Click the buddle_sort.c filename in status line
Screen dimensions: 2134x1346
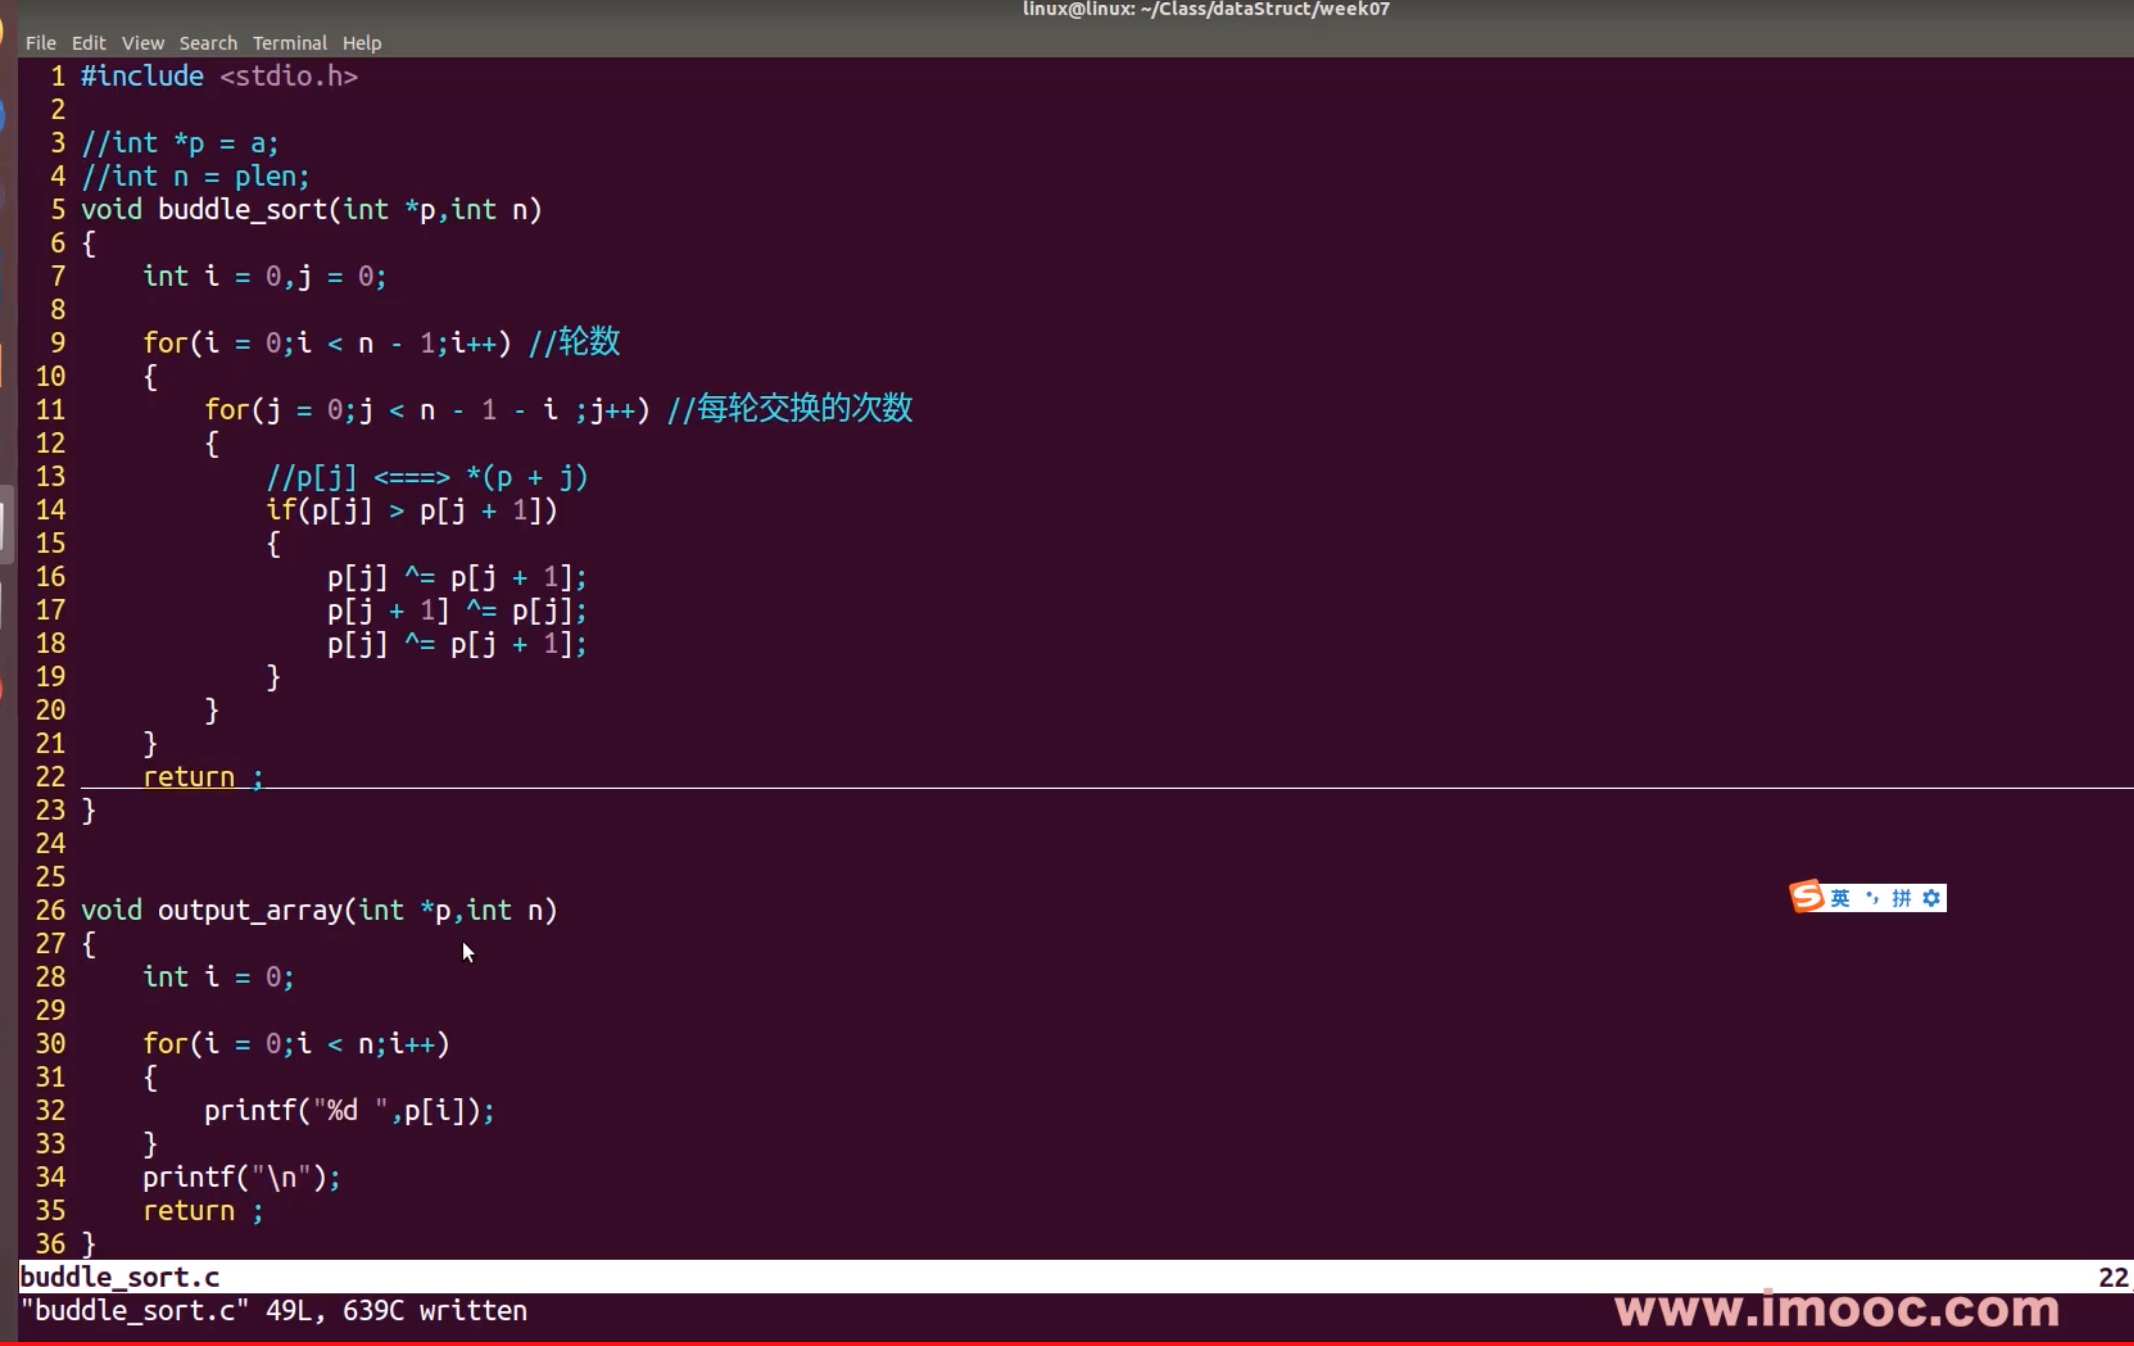pyautogui.click(x=119, y=1277)
